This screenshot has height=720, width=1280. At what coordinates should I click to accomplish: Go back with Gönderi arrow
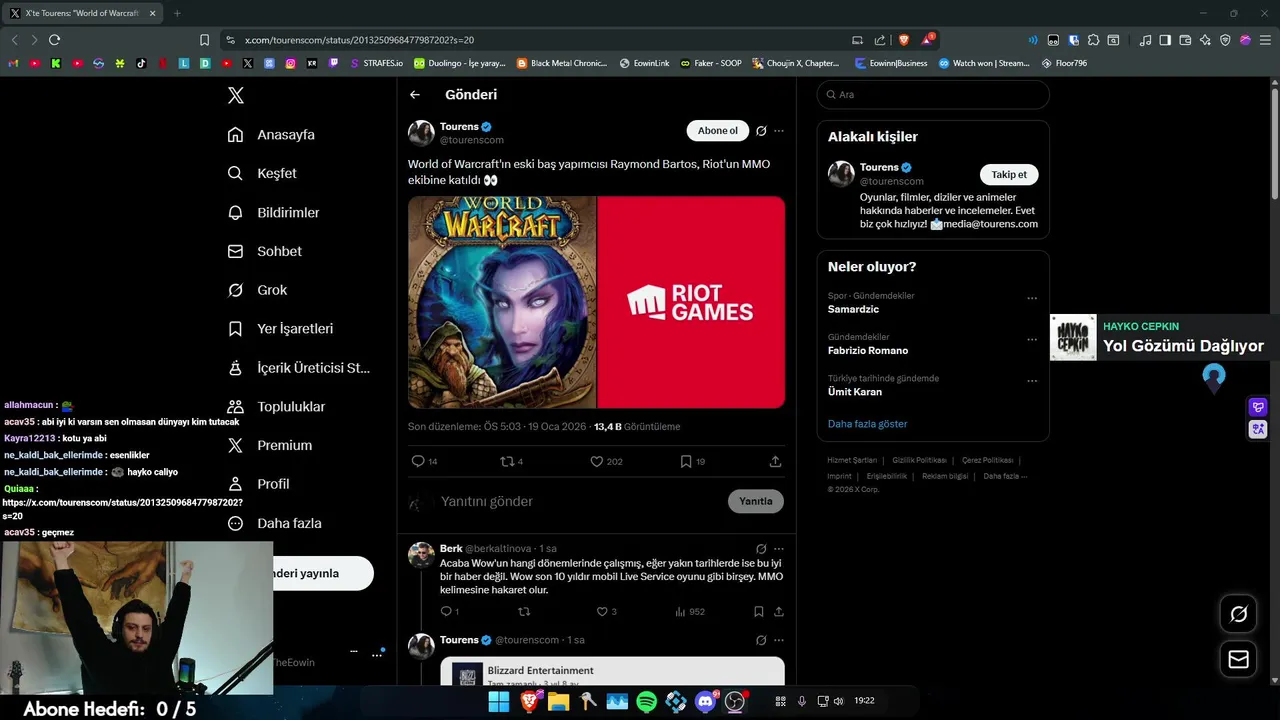click(415, 95)
